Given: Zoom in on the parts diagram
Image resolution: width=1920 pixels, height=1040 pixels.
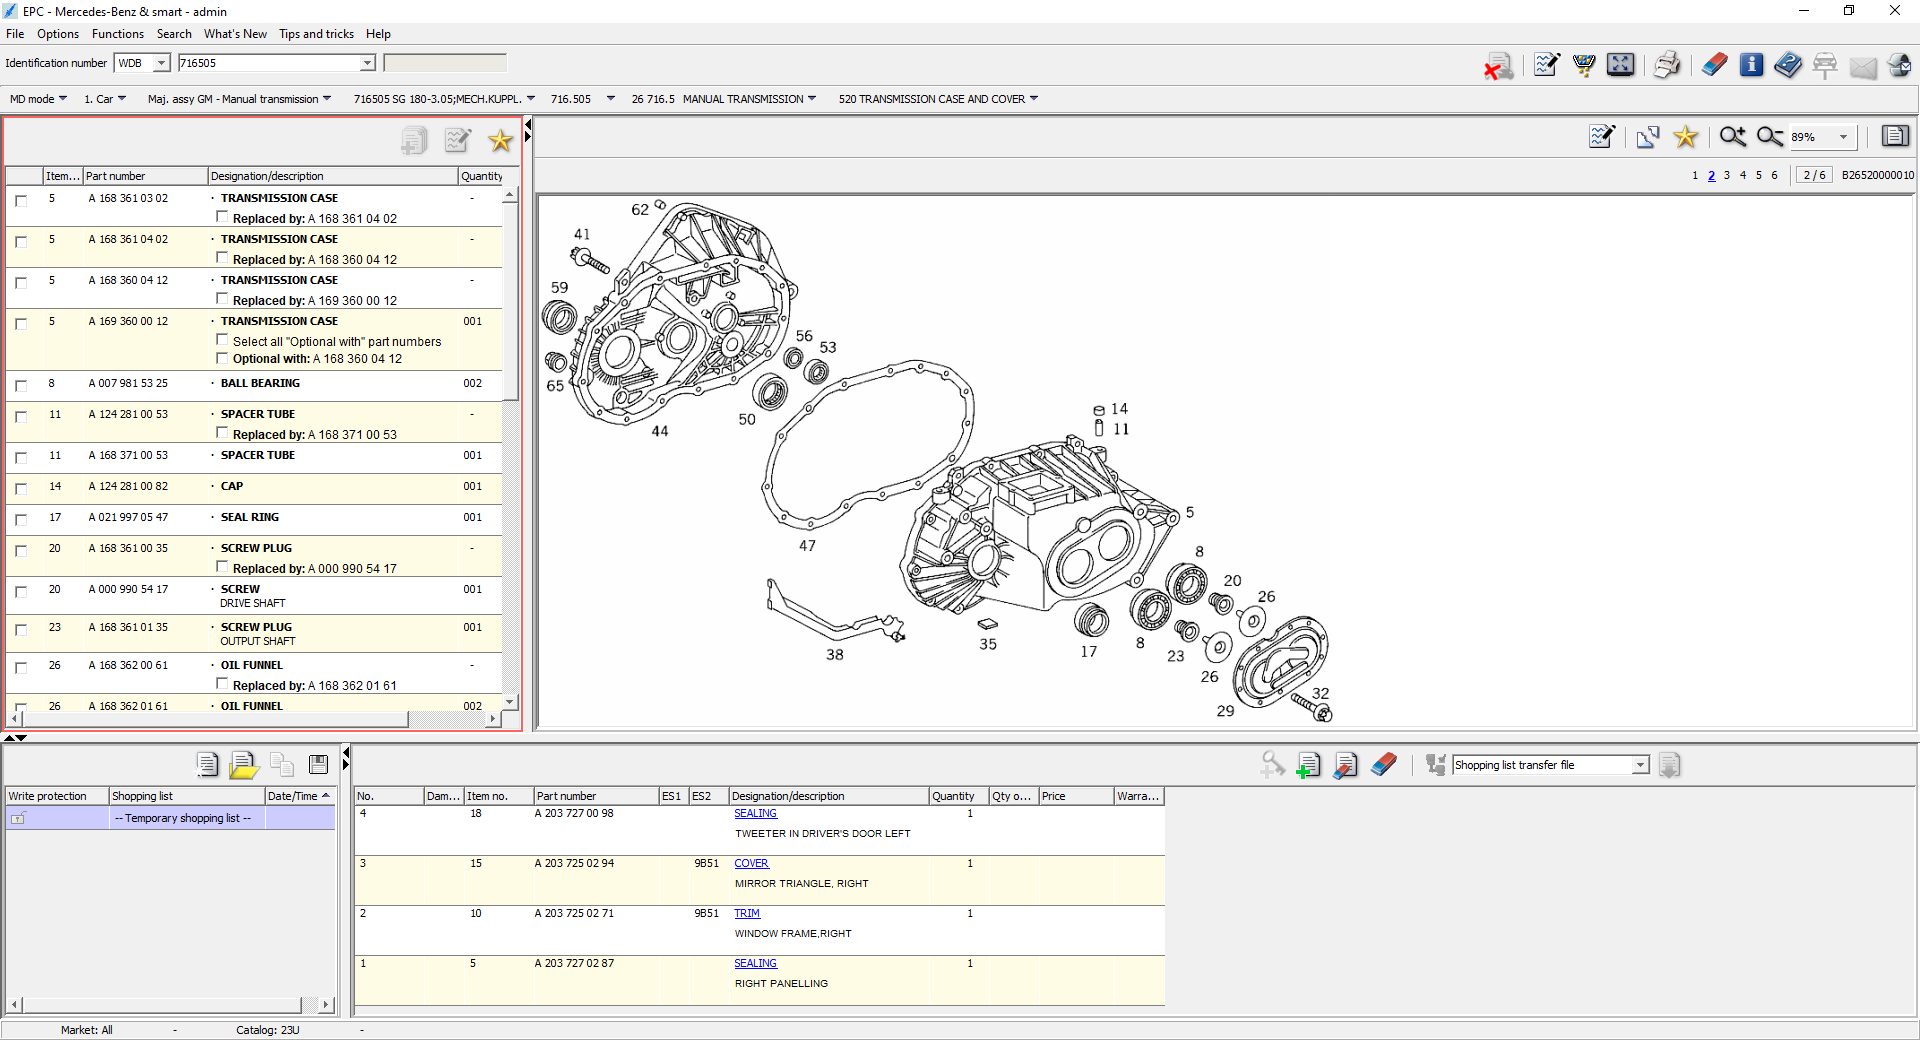Looking at the screenshot, I should coord(1732,137).
